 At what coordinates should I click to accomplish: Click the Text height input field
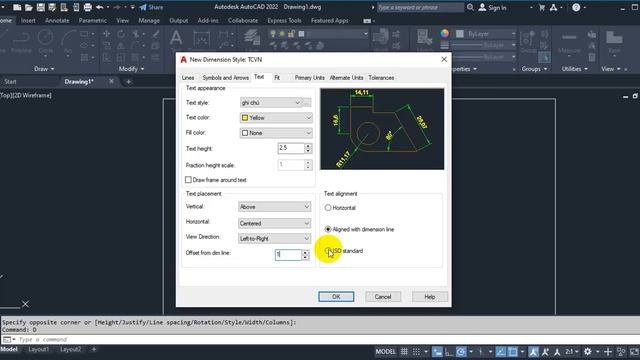click(x=291, y=148)
